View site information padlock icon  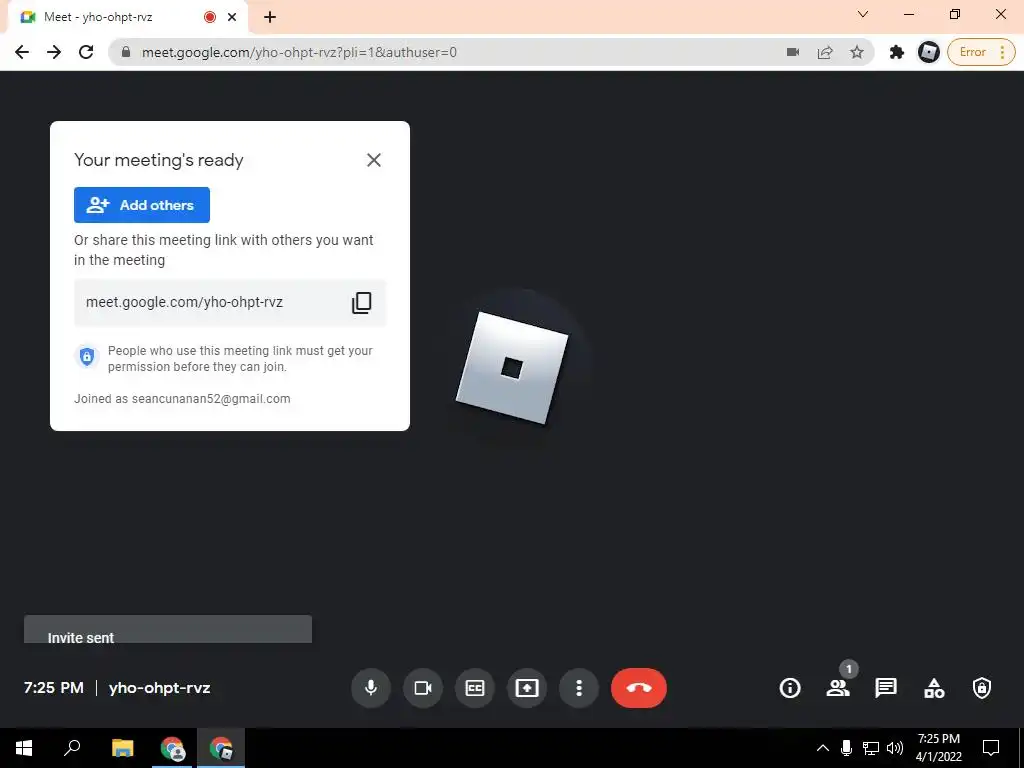[x=126, y=52]
